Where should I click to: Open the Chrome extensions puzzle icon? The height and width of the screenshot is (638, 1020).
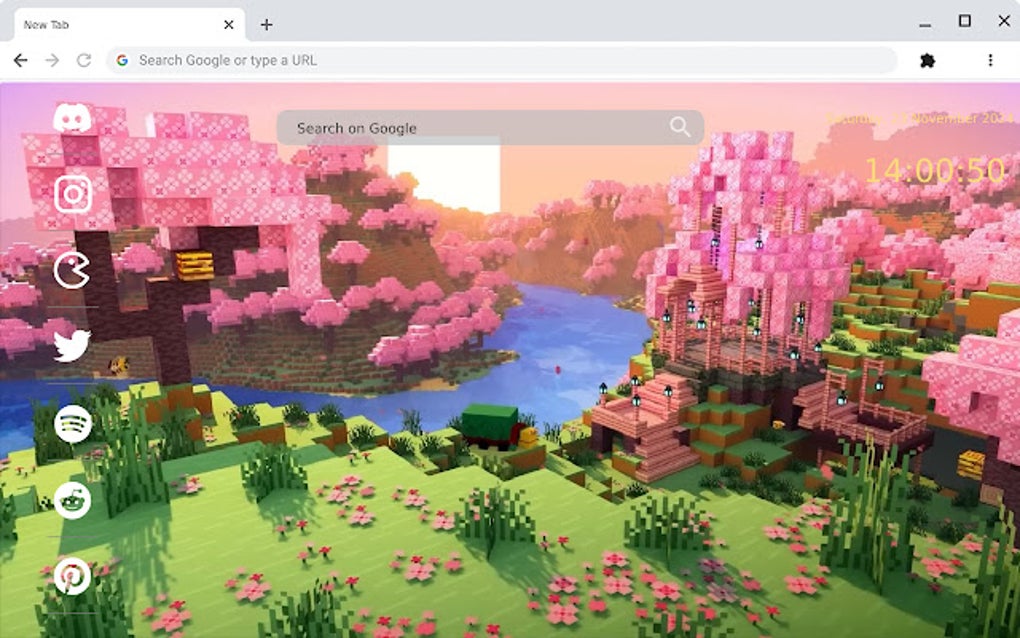click(x=927, y=60)
